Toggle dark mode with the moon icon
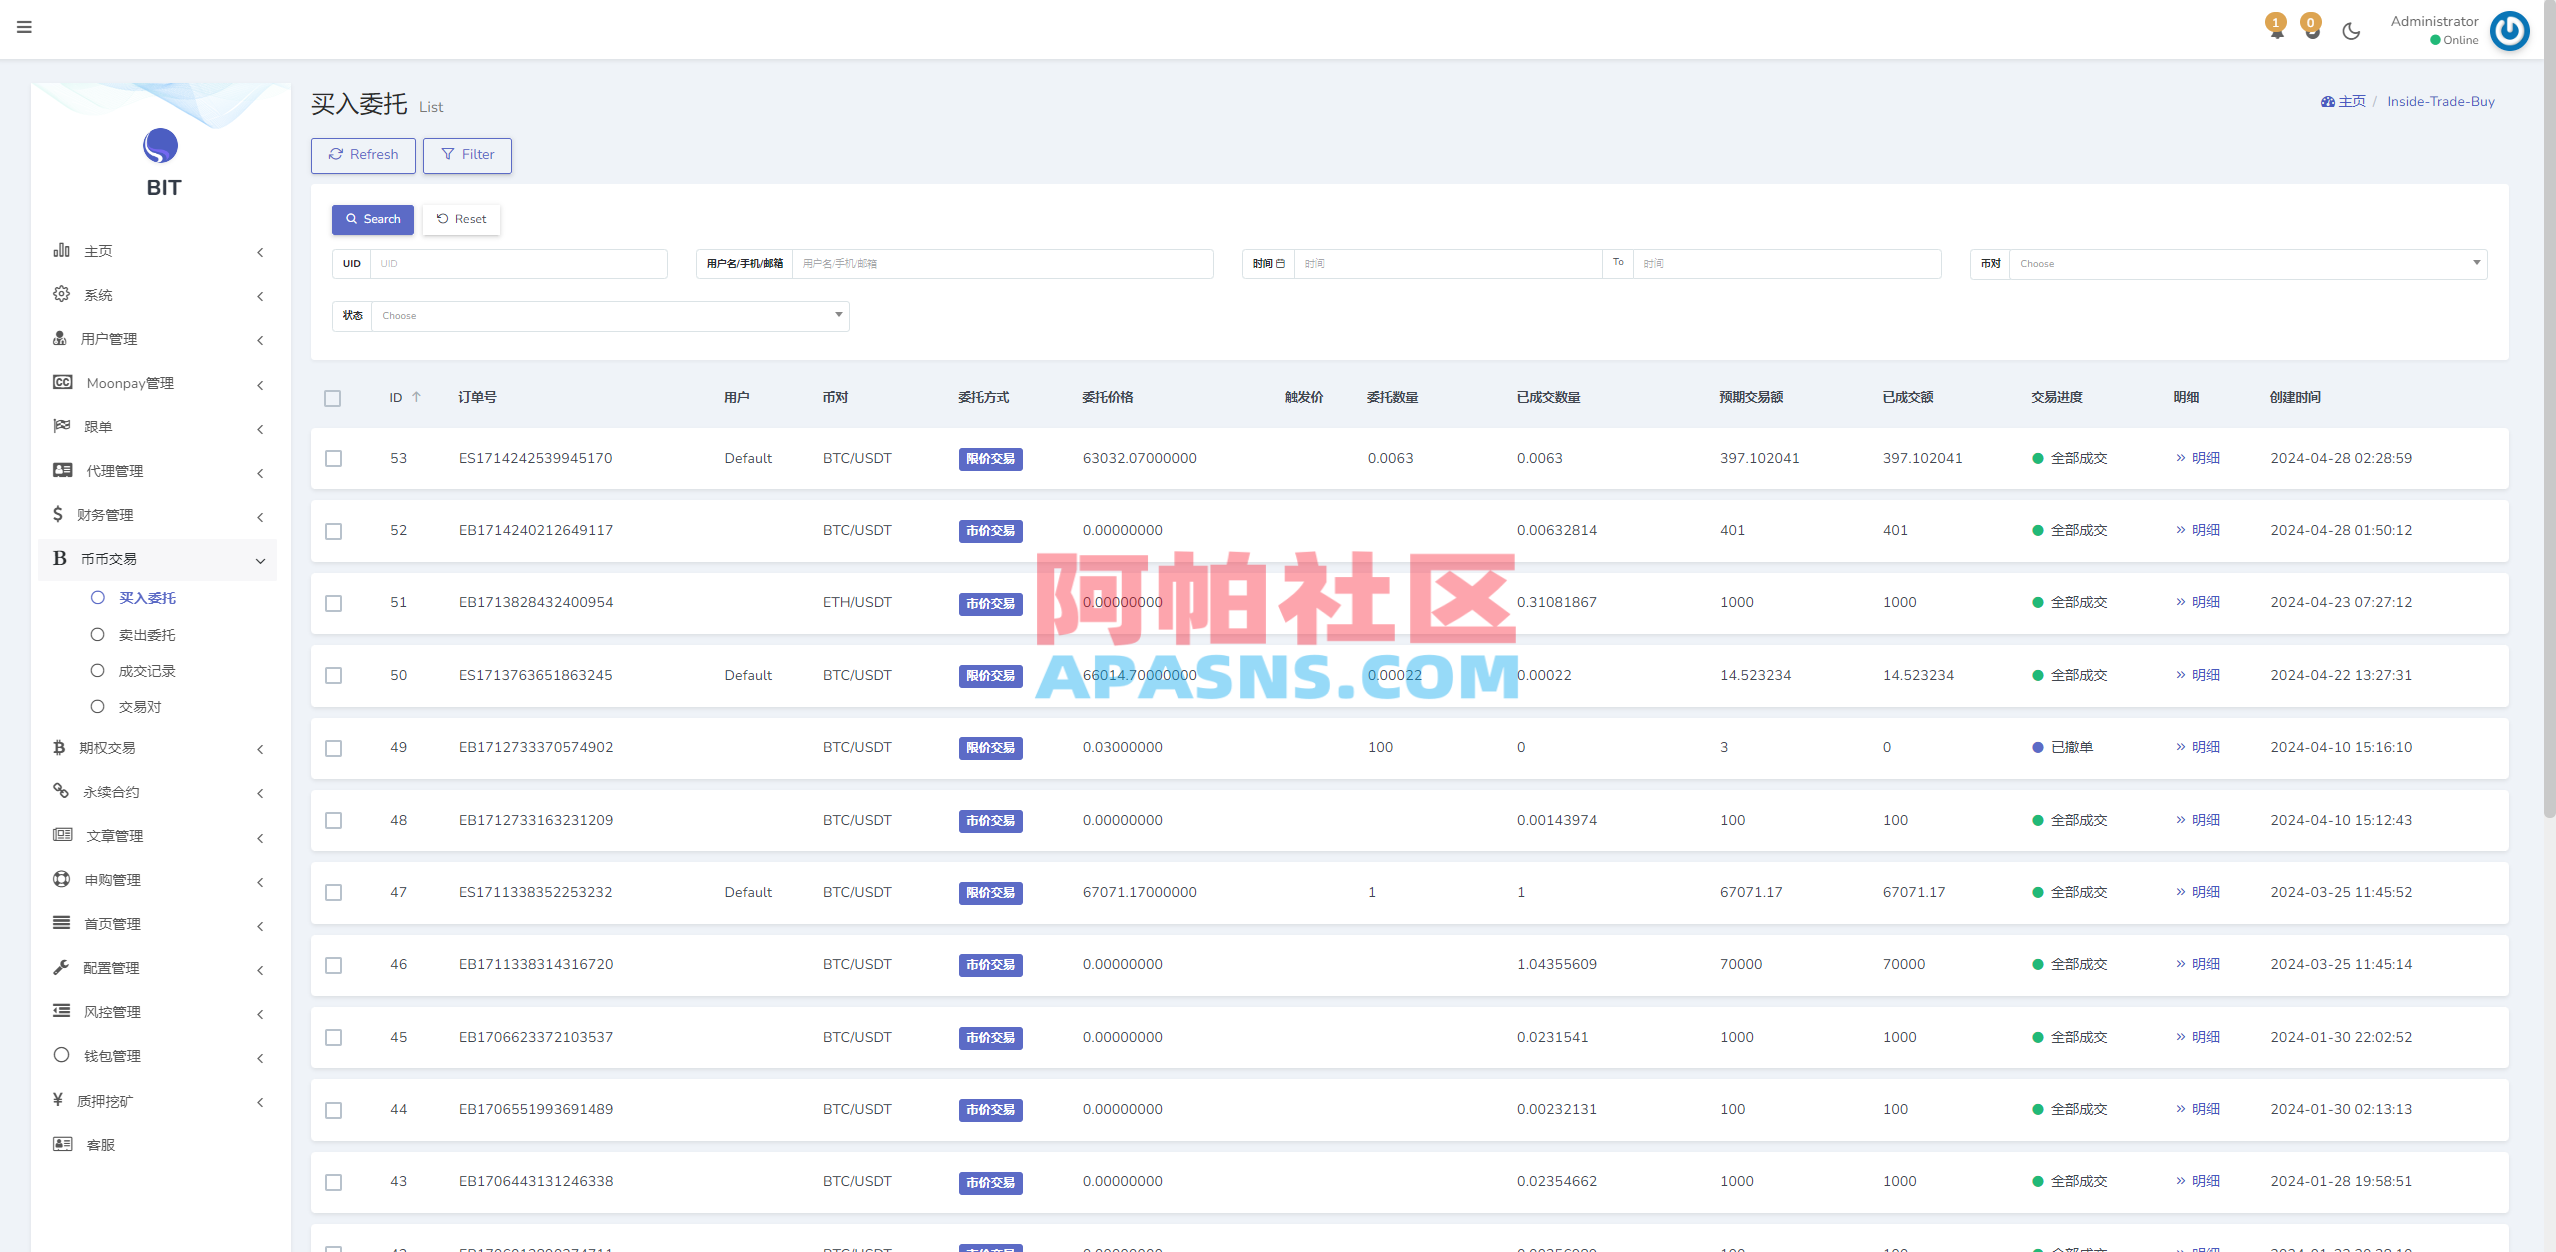2556x1252 pixels. 2351,30
